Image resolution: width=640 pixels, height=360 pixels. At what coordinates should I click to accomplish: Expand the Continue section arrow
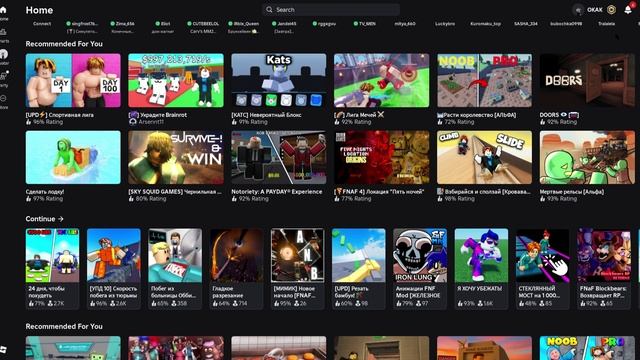(x=61, y=219)
